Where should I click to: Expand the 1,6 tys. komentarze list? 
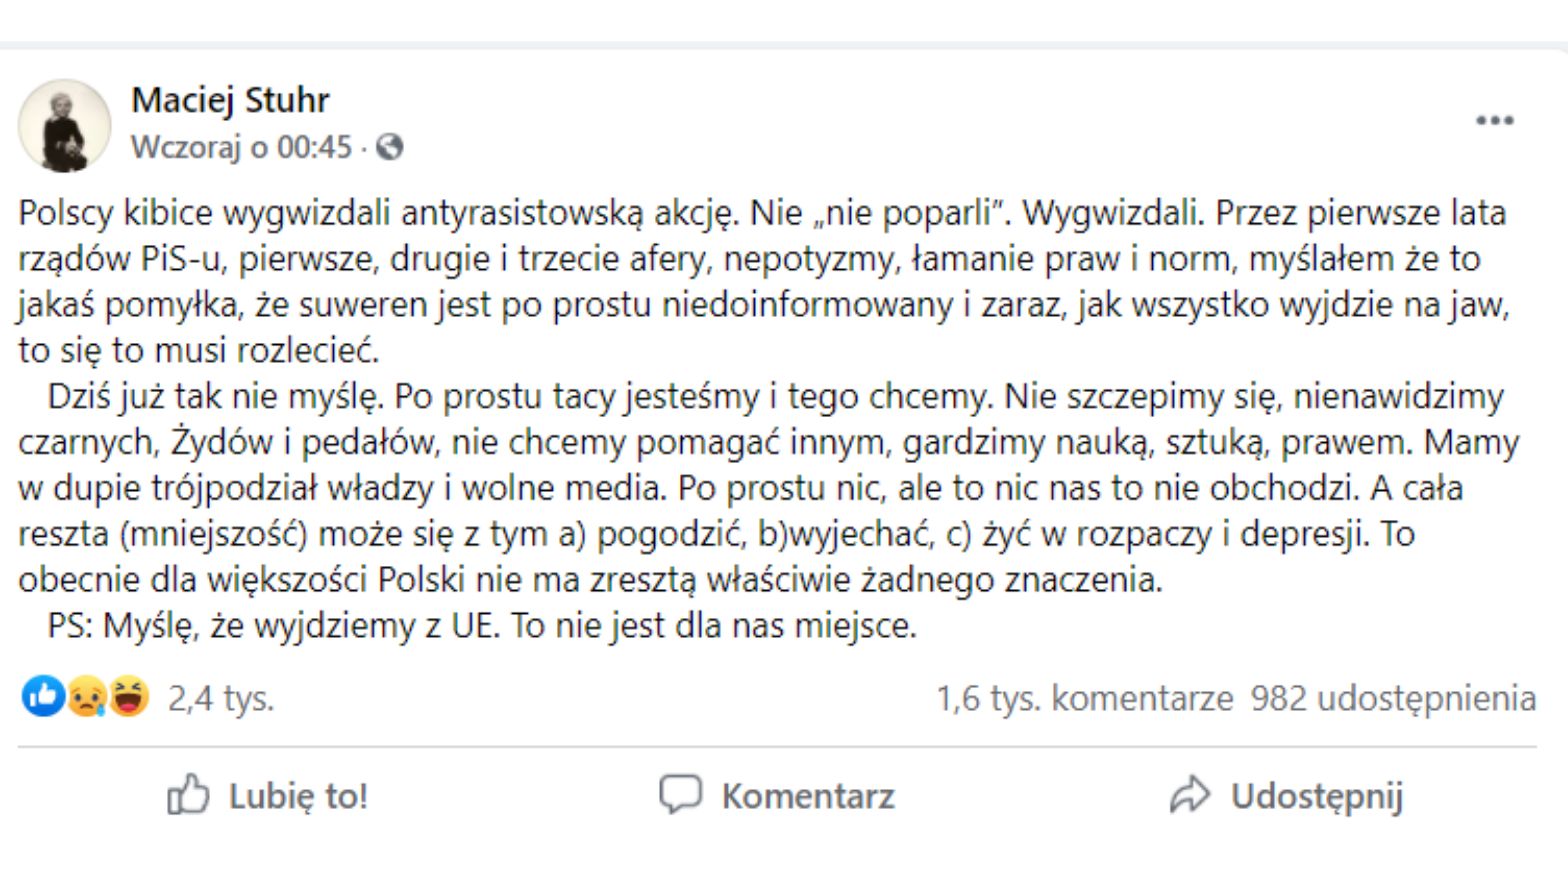click(x=1084, y=698)
